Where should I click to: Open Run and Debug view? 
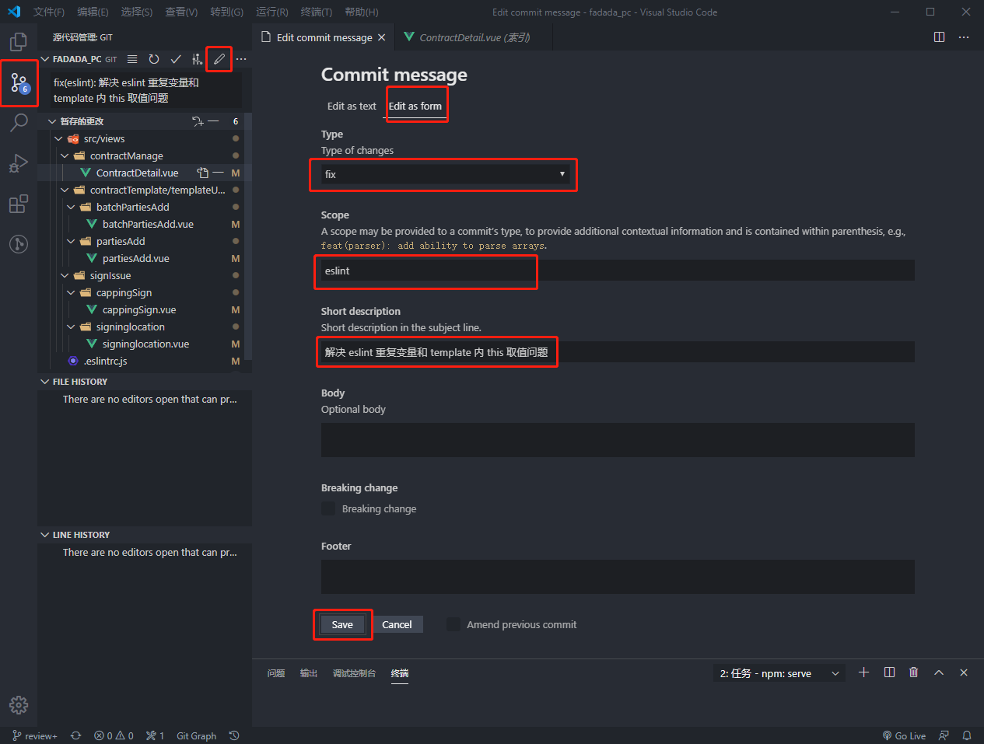(x=18, y=163)
